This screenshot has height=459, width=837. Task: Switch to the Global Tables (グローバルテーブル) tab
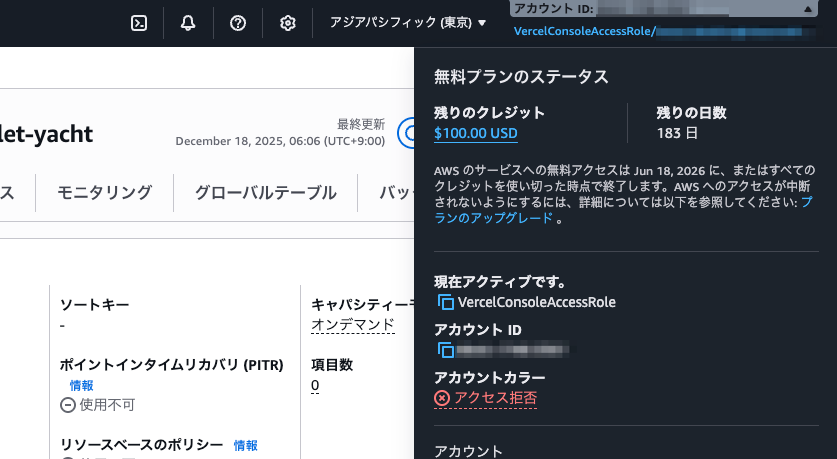pyautogui.click(x=265, y=192)
